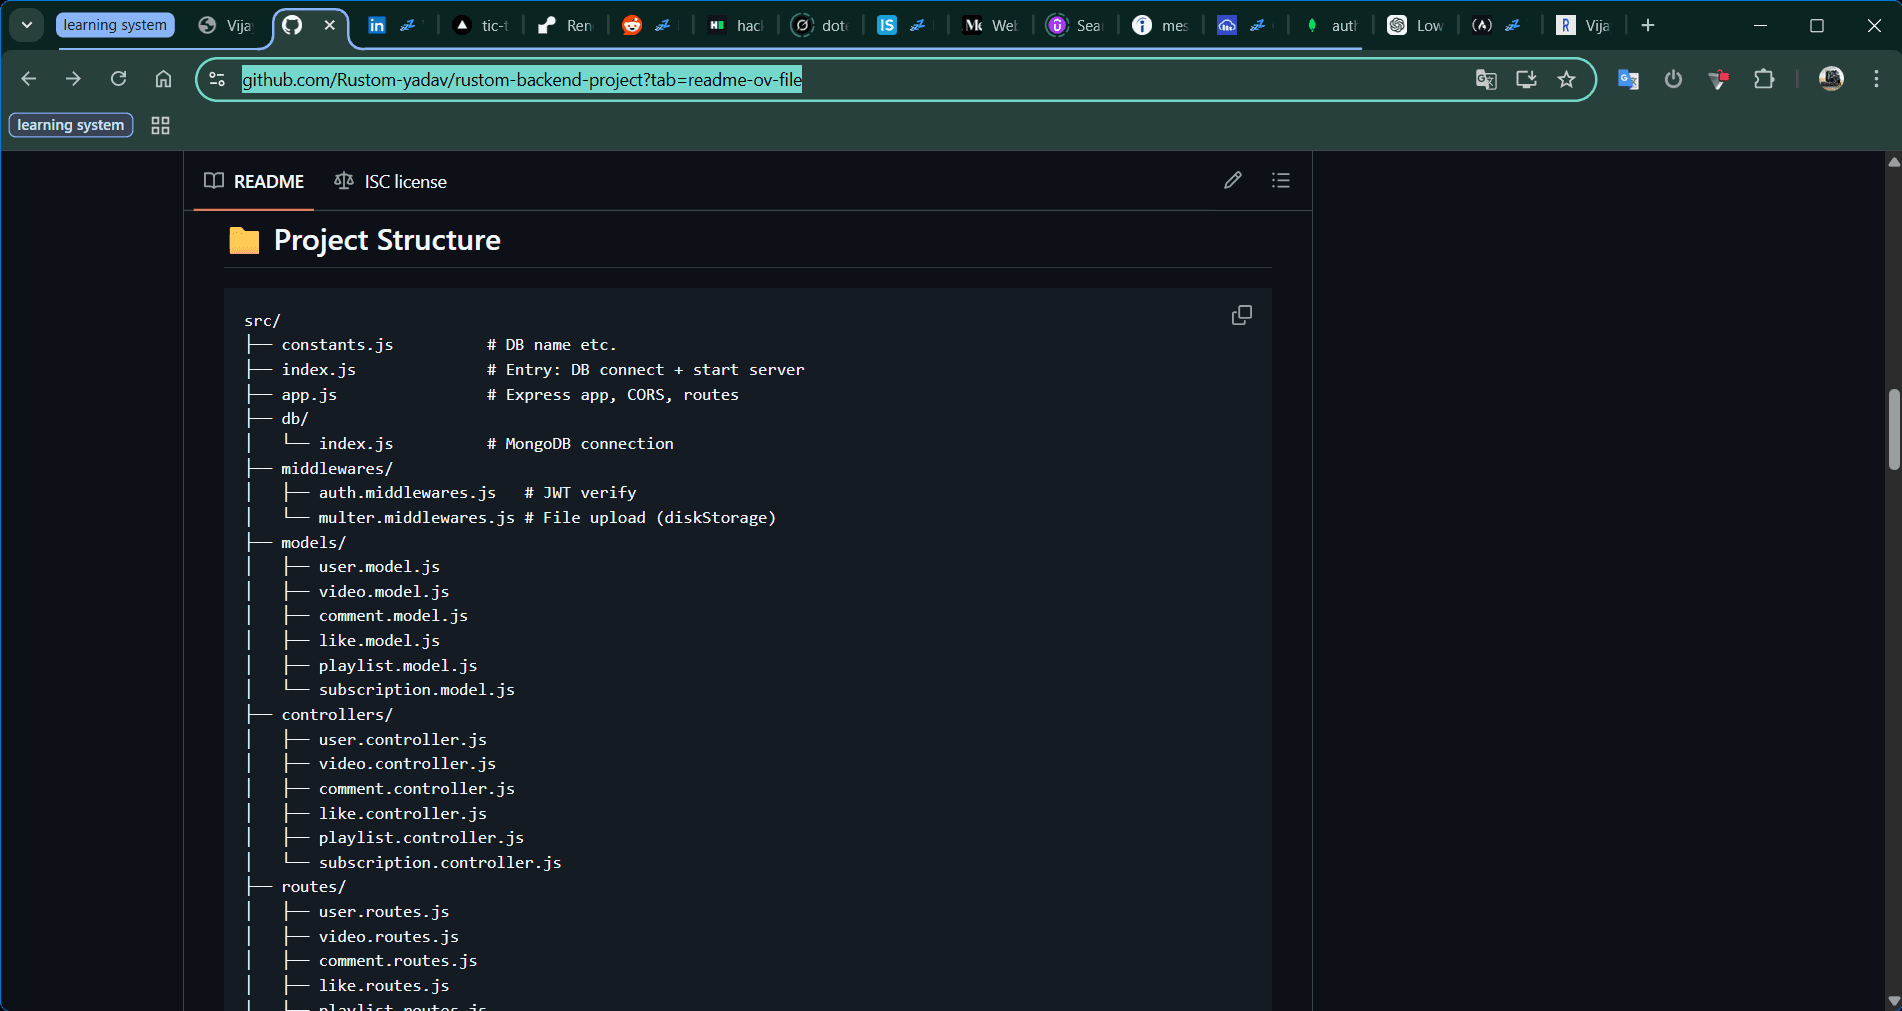Switch to the Ren browser tab

click(x=565, y=25)
